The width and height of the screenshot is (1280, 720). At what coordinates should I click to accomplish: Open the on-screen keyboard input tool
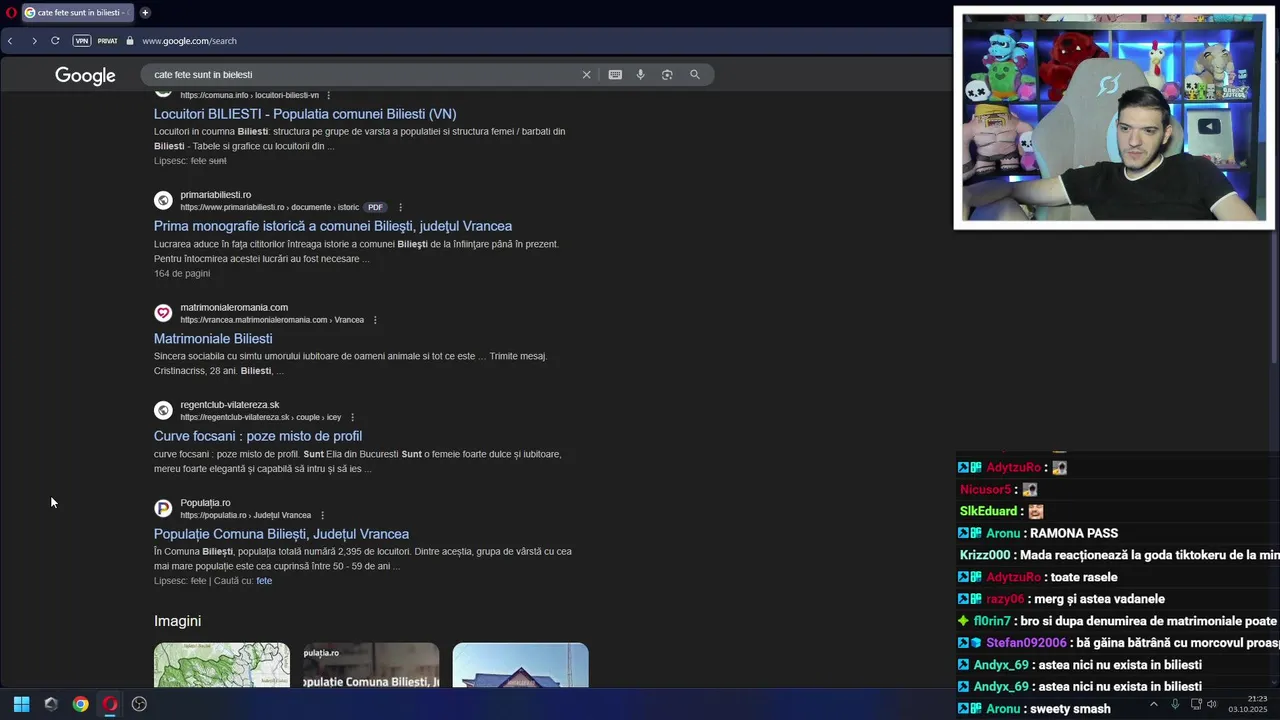tap(615, 75)
